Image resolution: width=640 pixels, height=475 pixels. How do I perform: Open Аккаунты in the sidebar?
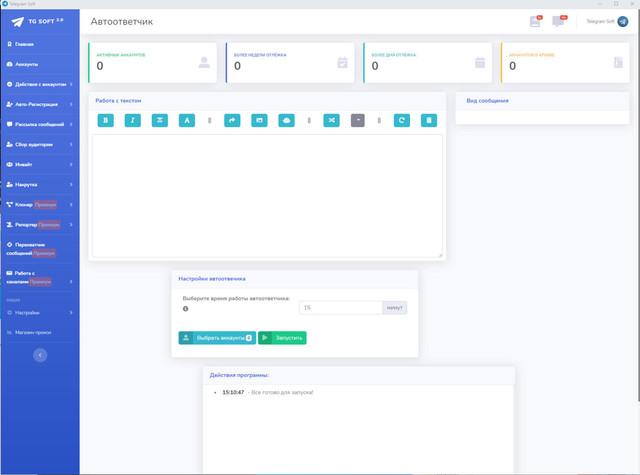click(40, 64)
